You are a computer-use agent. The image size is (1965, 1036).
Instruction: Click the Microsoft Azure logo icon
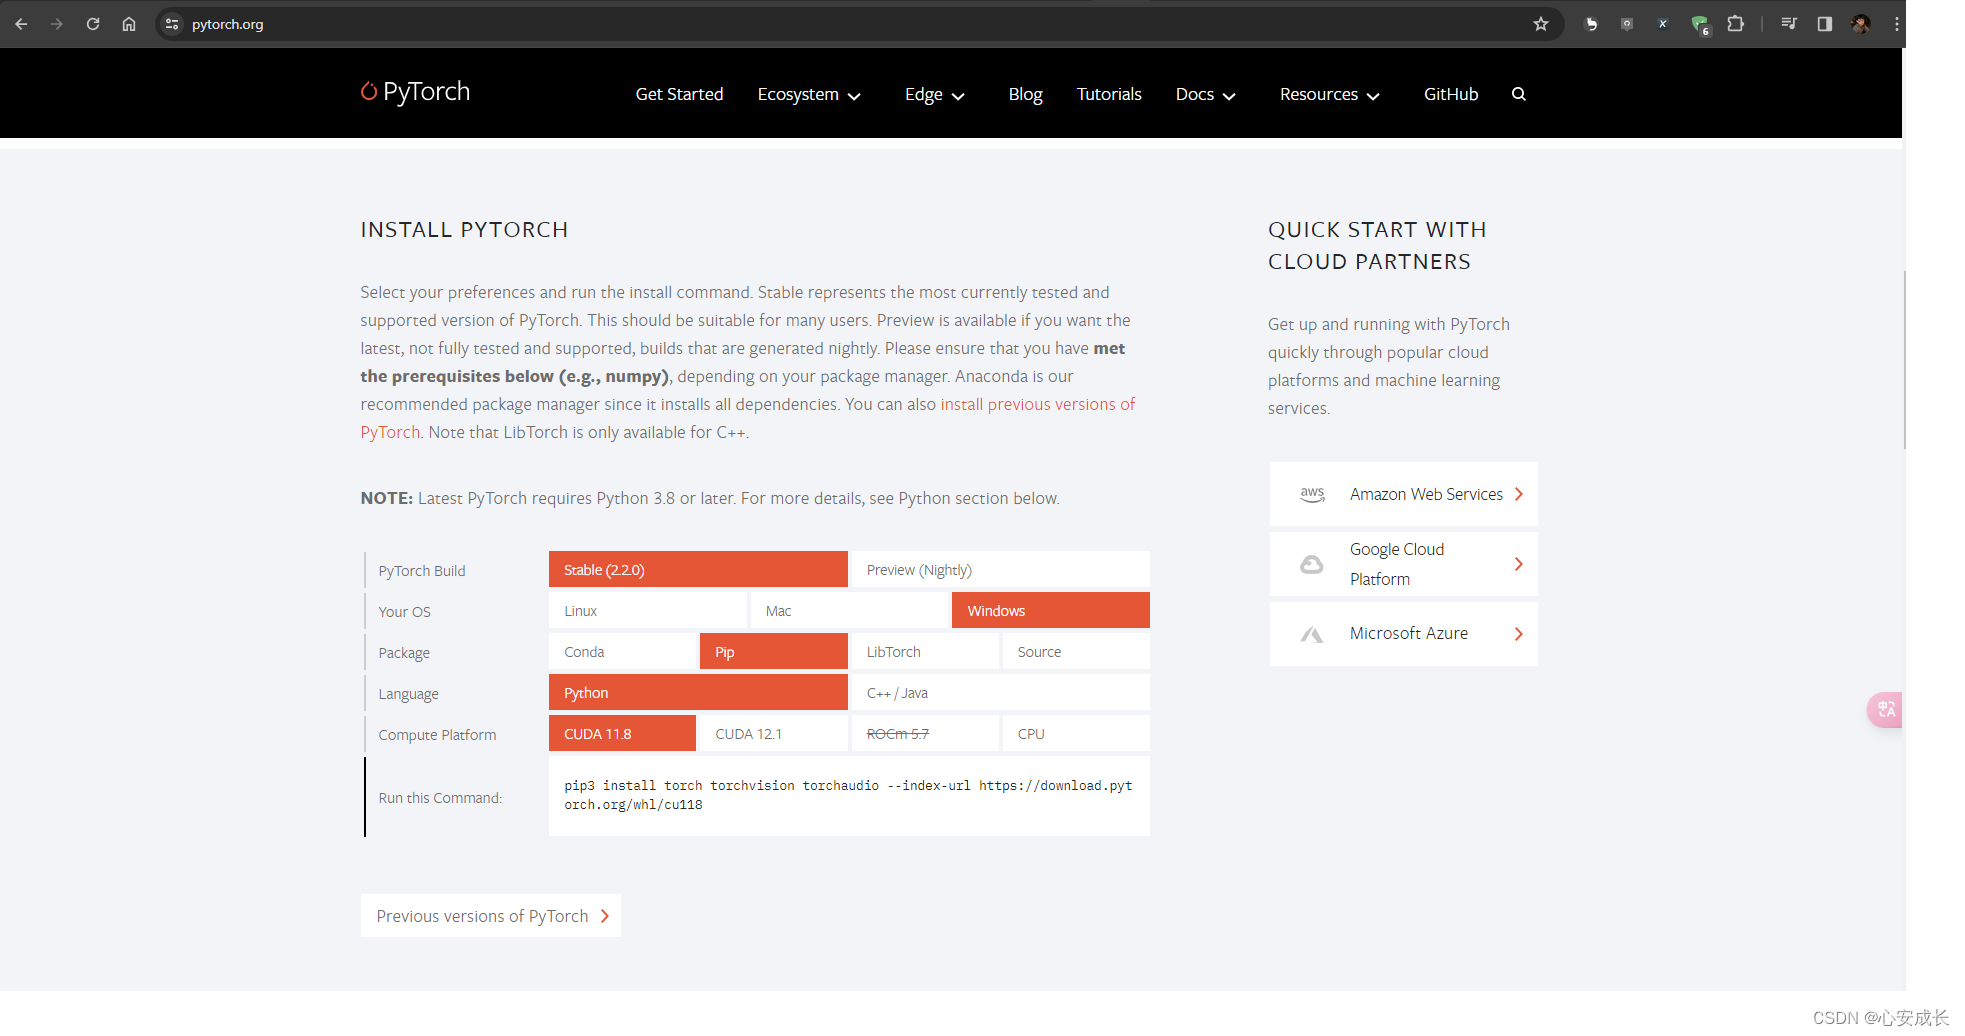[1311, 634]
